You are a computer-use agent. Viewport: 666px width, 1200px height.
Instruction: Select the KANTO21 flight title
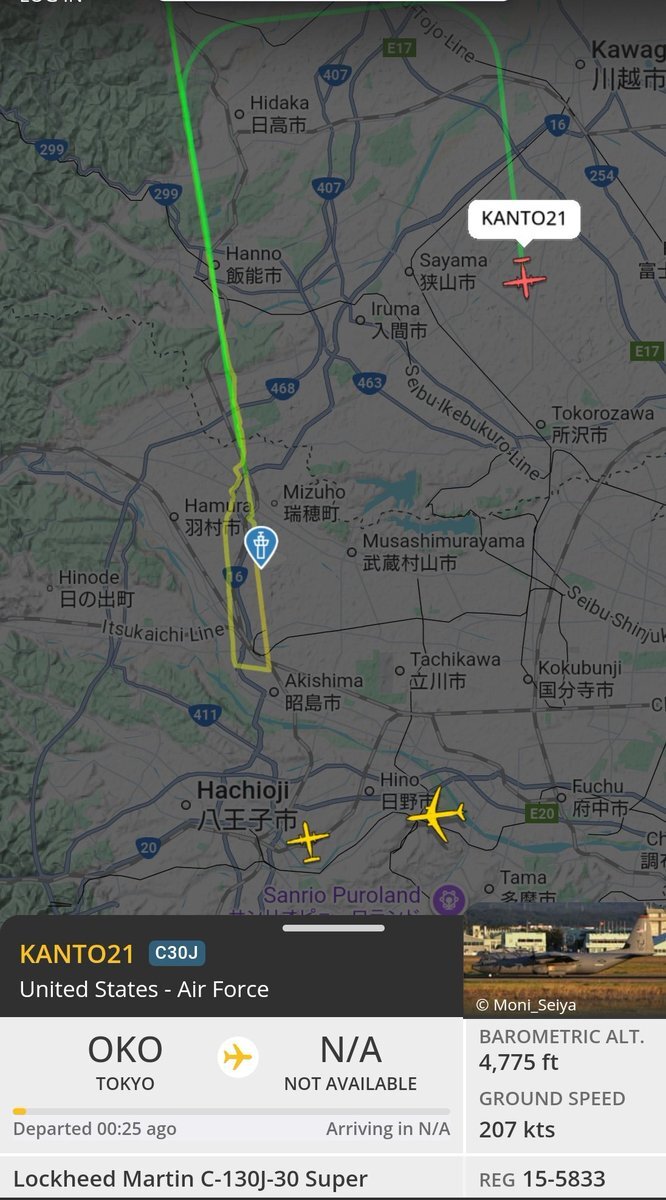[77, 953]
